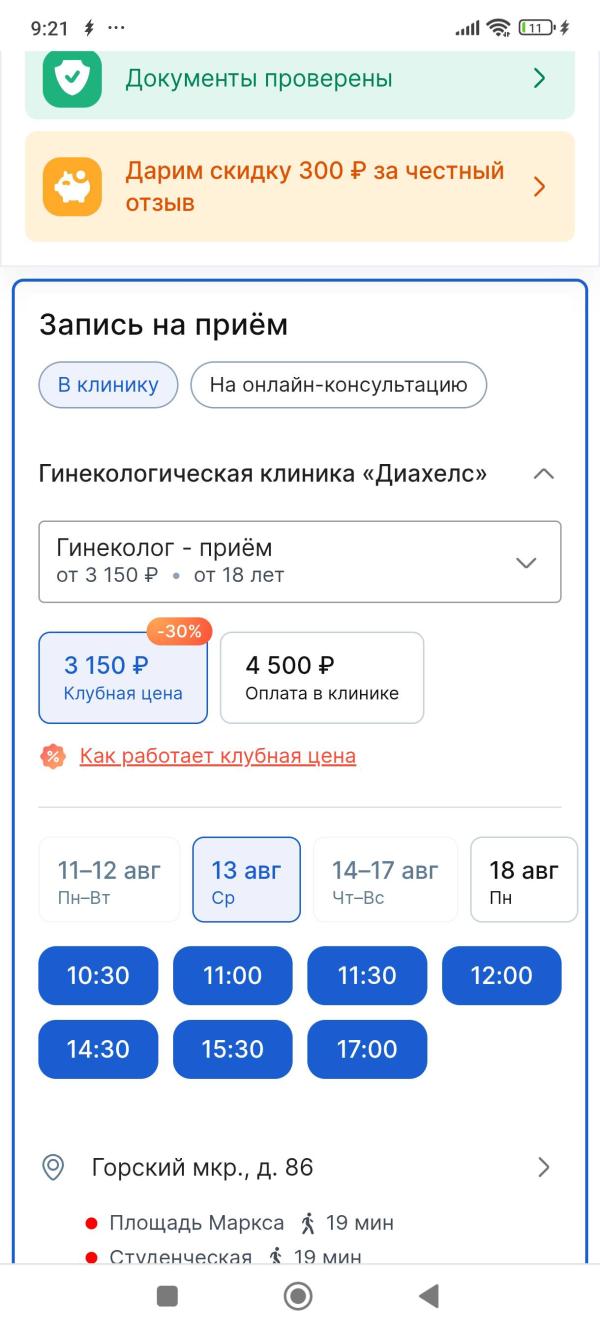Select the 13 авг Ср date tab
Viewport: 600px width, 1333px height.
(x=246, y=879)
